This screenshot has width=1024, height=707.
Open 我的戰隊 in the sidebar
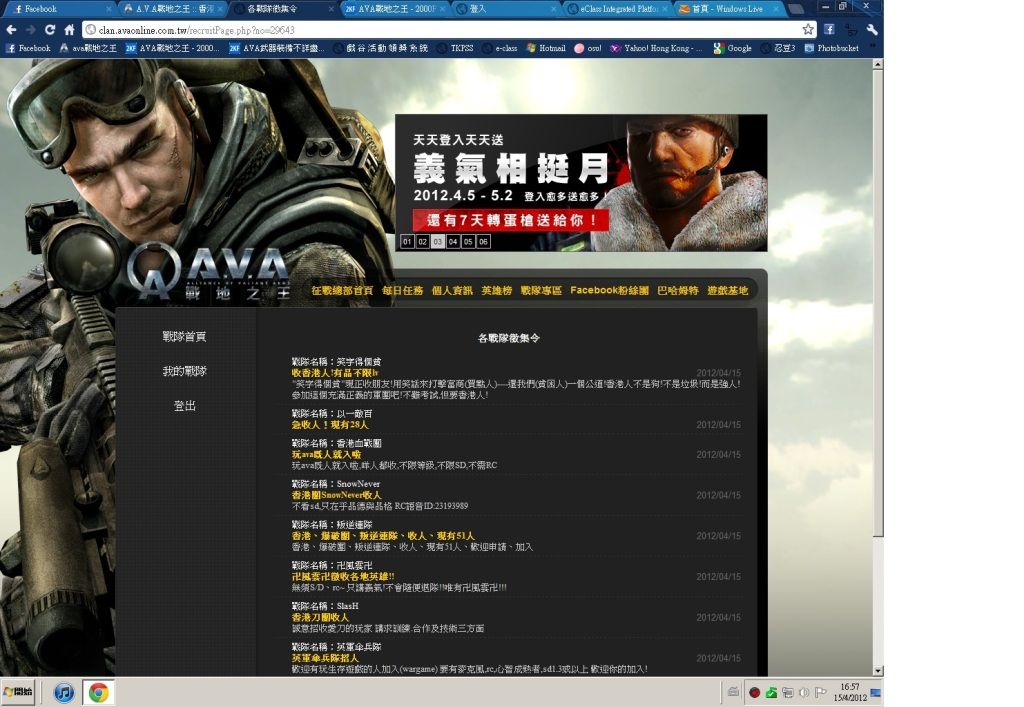pyautogui.click(x=184, y=371)
